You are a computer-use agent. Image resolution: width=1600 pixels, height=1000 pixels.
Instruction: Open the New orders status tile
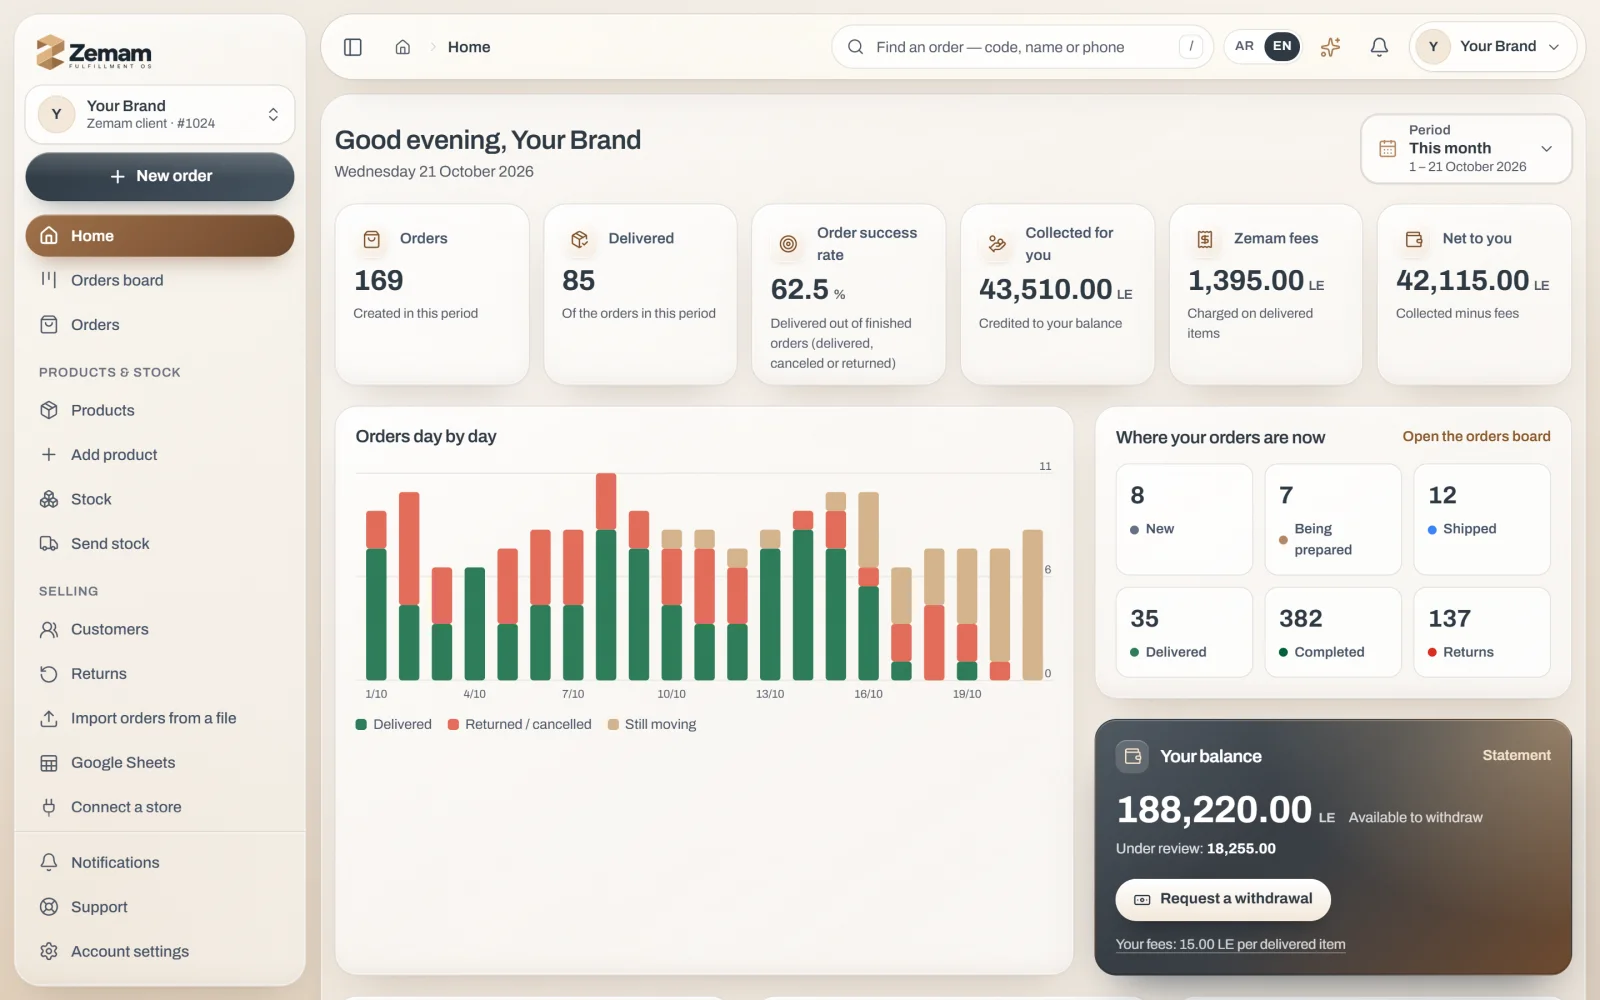[1184, 519]
